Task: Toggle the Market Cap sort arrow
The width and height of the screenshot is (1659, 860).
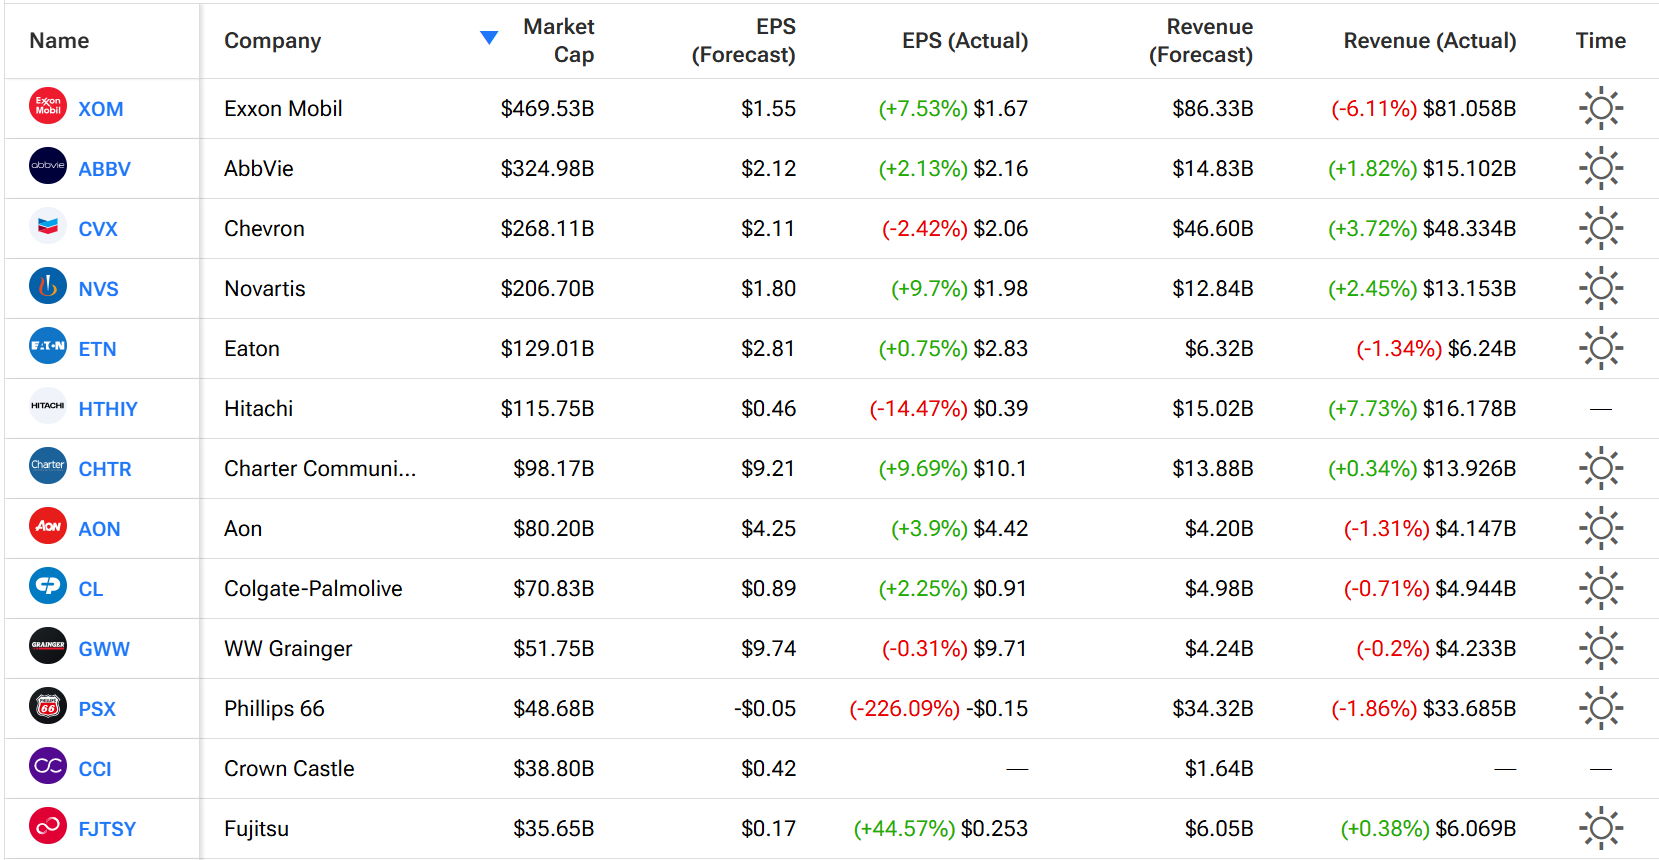Action: [489, 38]
